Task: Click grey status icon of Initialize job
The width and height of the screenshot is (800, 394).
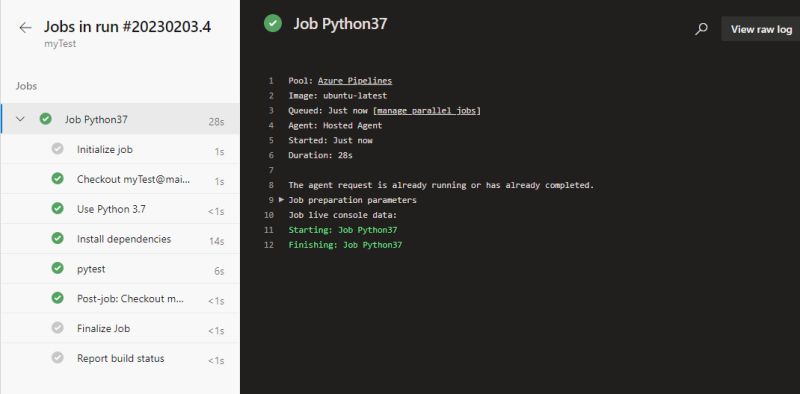Action: click(58, 149)
